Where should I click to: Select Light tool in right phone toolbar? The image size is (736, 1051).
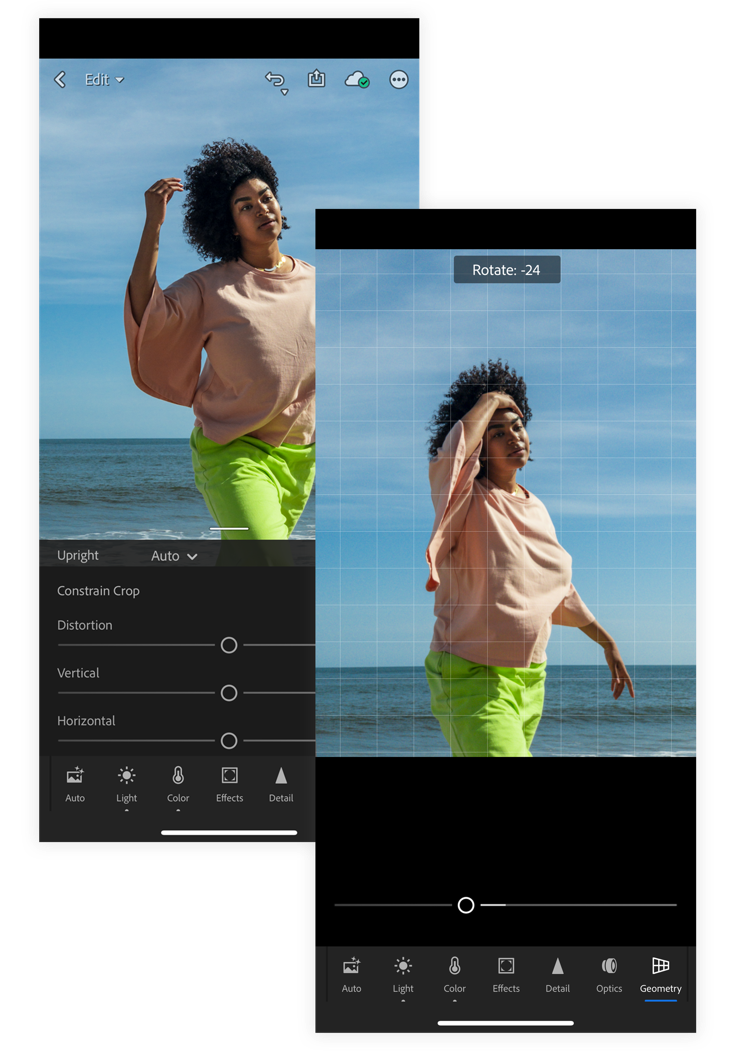click(403, 975)
